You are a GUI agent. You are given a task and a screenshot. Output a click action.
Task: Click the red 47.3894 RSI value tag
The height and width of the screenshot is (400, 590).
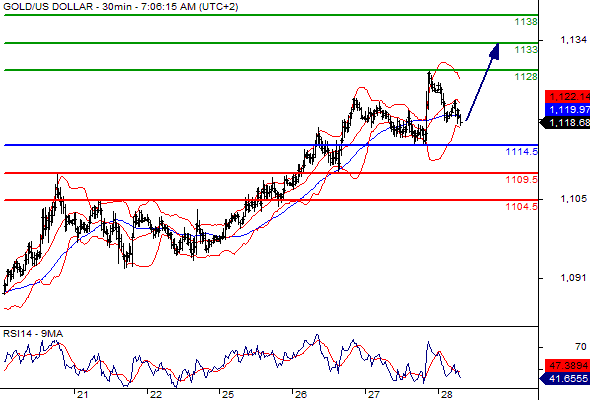click(567, 365)
